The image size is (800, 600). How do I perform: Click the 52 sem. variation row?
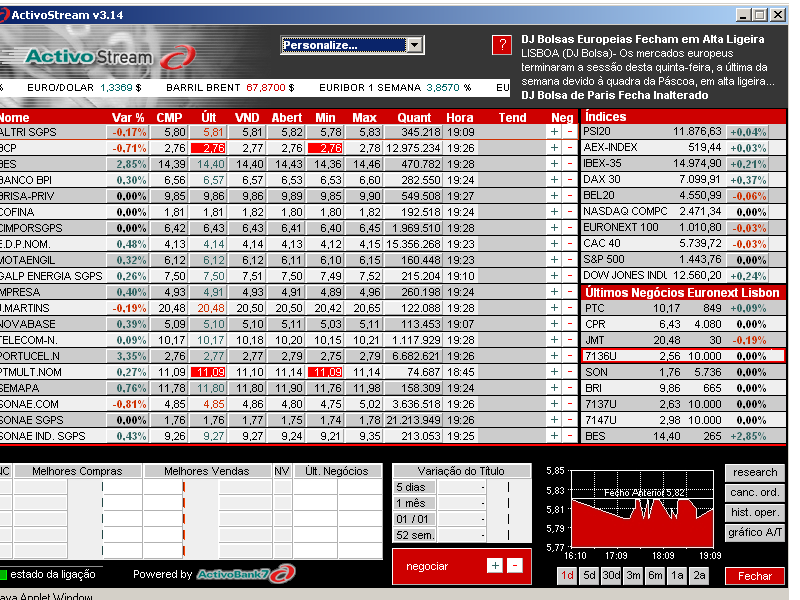[462, 535]
